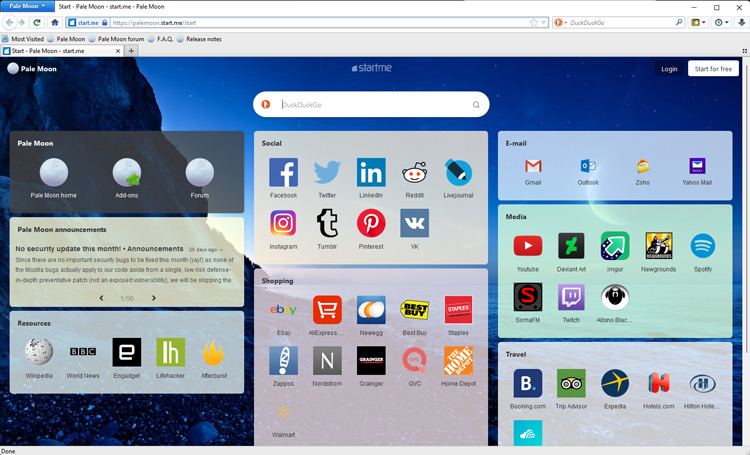Open the Expedia icon
The image size is (750, 455).
[x=615, y=383]
